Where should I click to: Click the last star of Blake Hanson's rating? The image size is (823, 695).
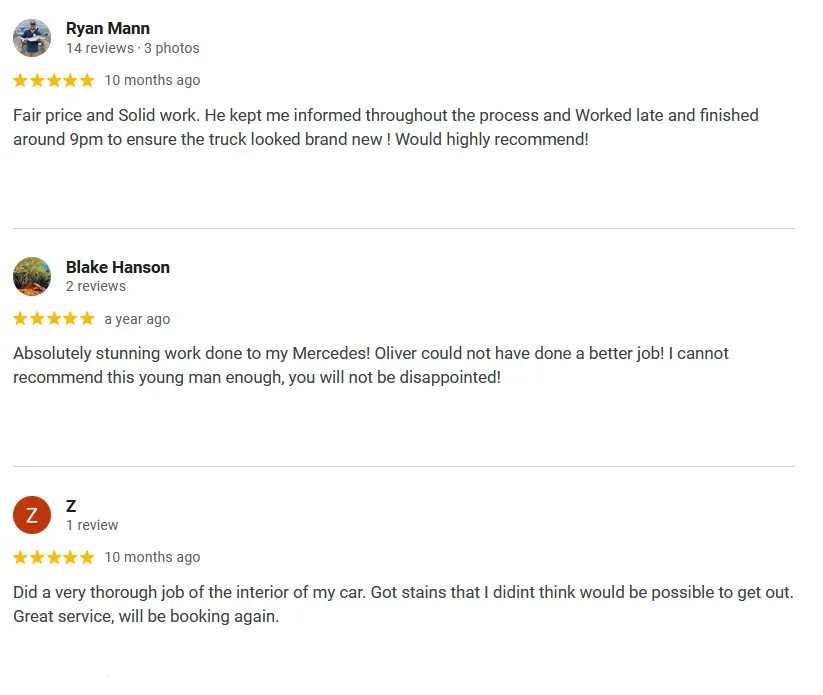(87, 319)
